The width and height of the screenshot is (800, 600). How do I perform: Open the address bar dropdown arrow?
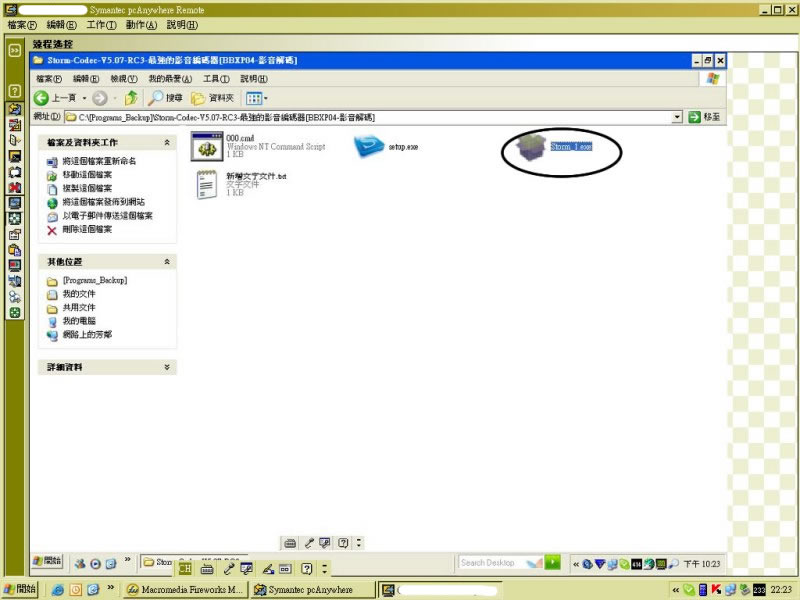[677, 117]
